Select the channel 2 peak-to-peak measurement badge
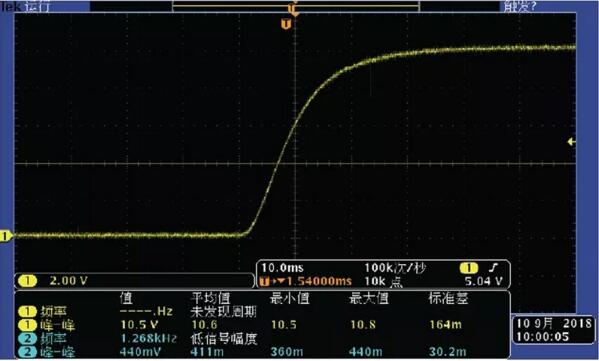Screen dimensions: 599x361 (28, 352)
